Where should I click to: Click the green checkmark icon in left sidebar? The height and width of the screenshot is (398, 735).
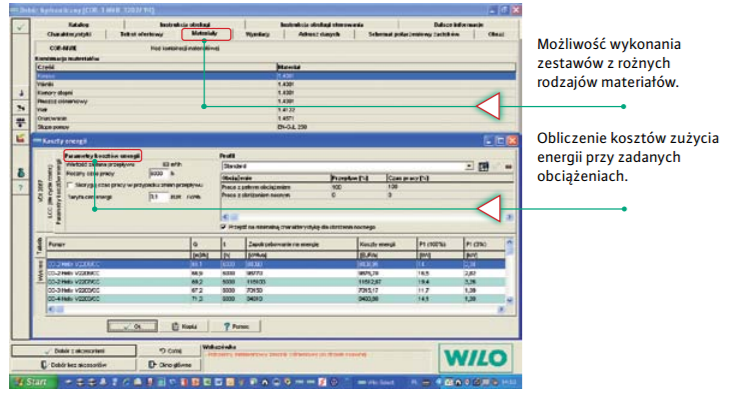pos(20,27)
